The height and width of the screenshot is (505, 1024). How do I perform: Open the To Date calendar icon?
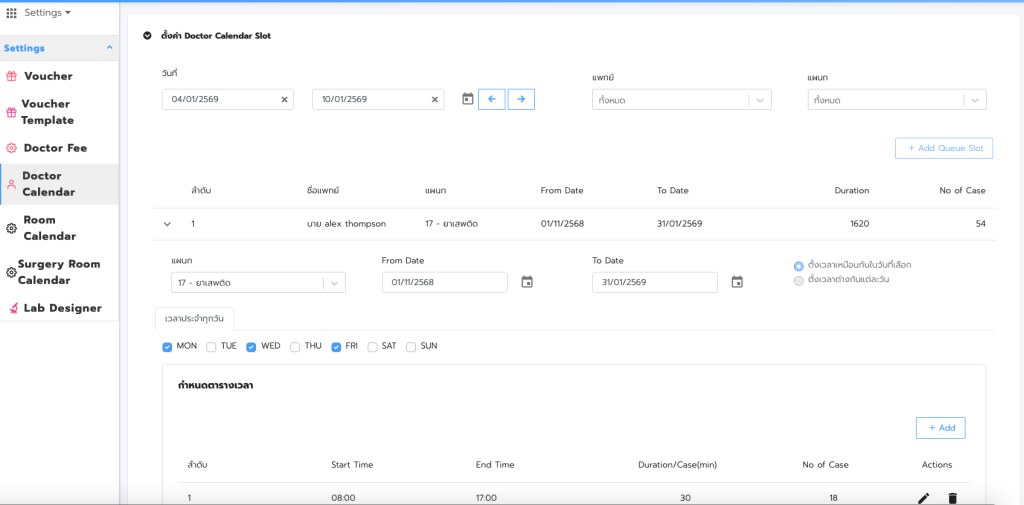[x=737, y=282]
